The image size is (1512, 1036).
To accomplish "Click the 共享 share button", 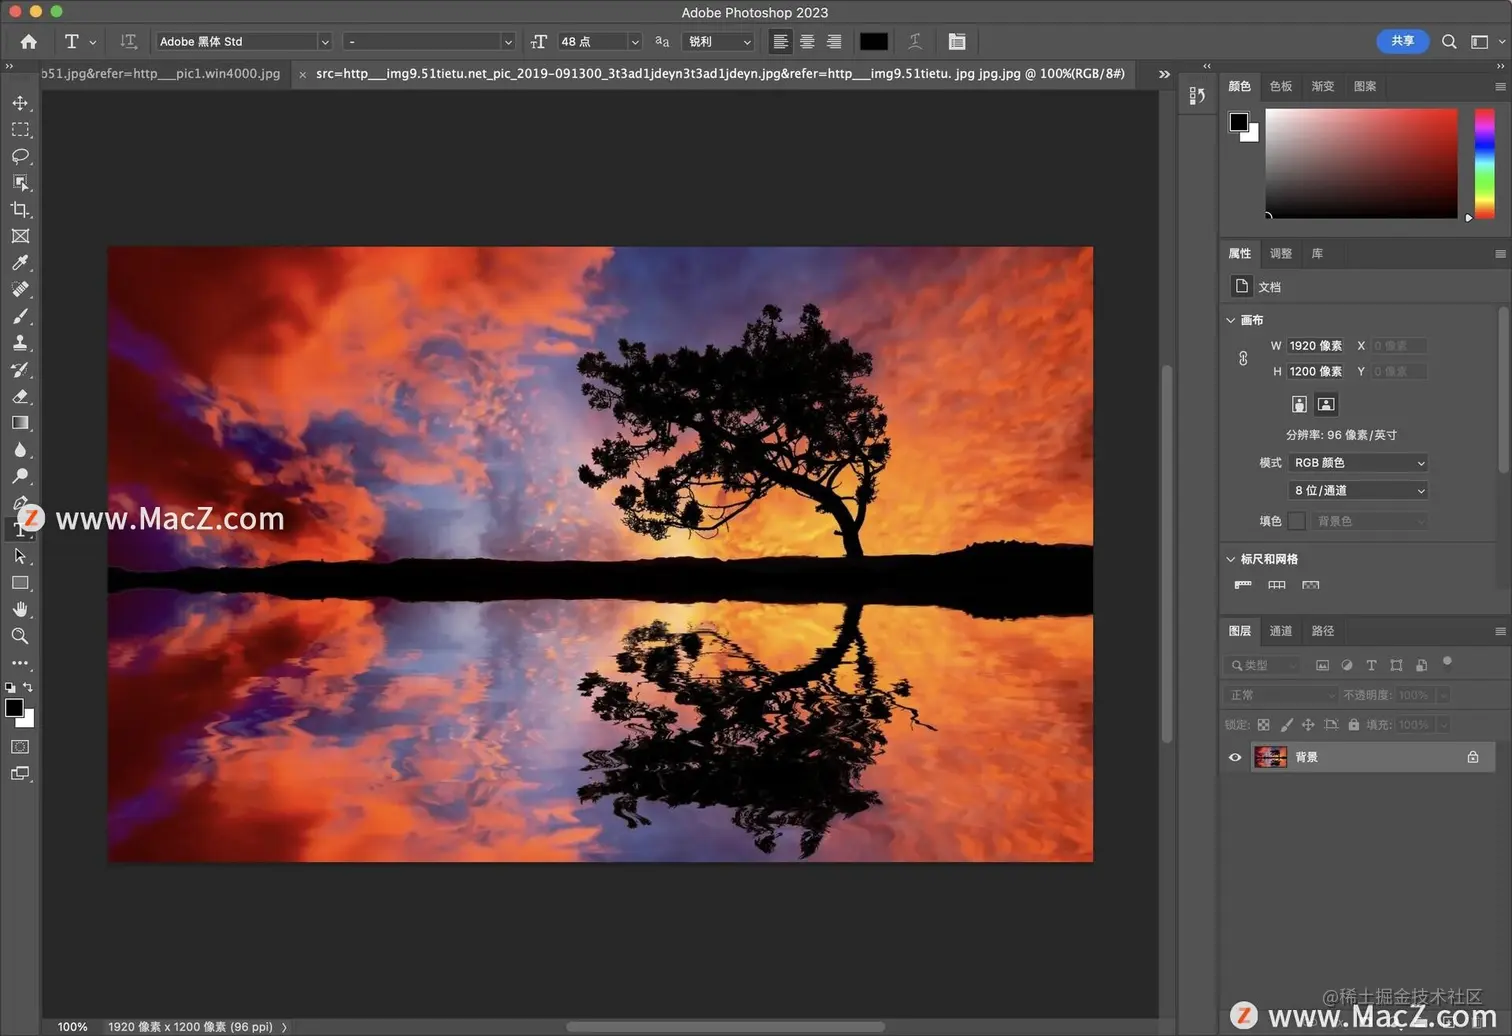I will tap(1403, 41).
